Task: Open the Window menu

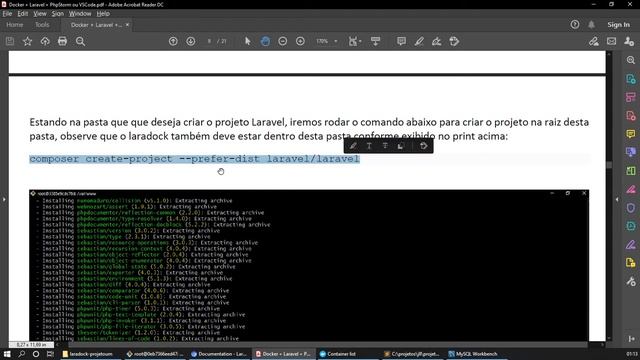Action: pos(80,13)
